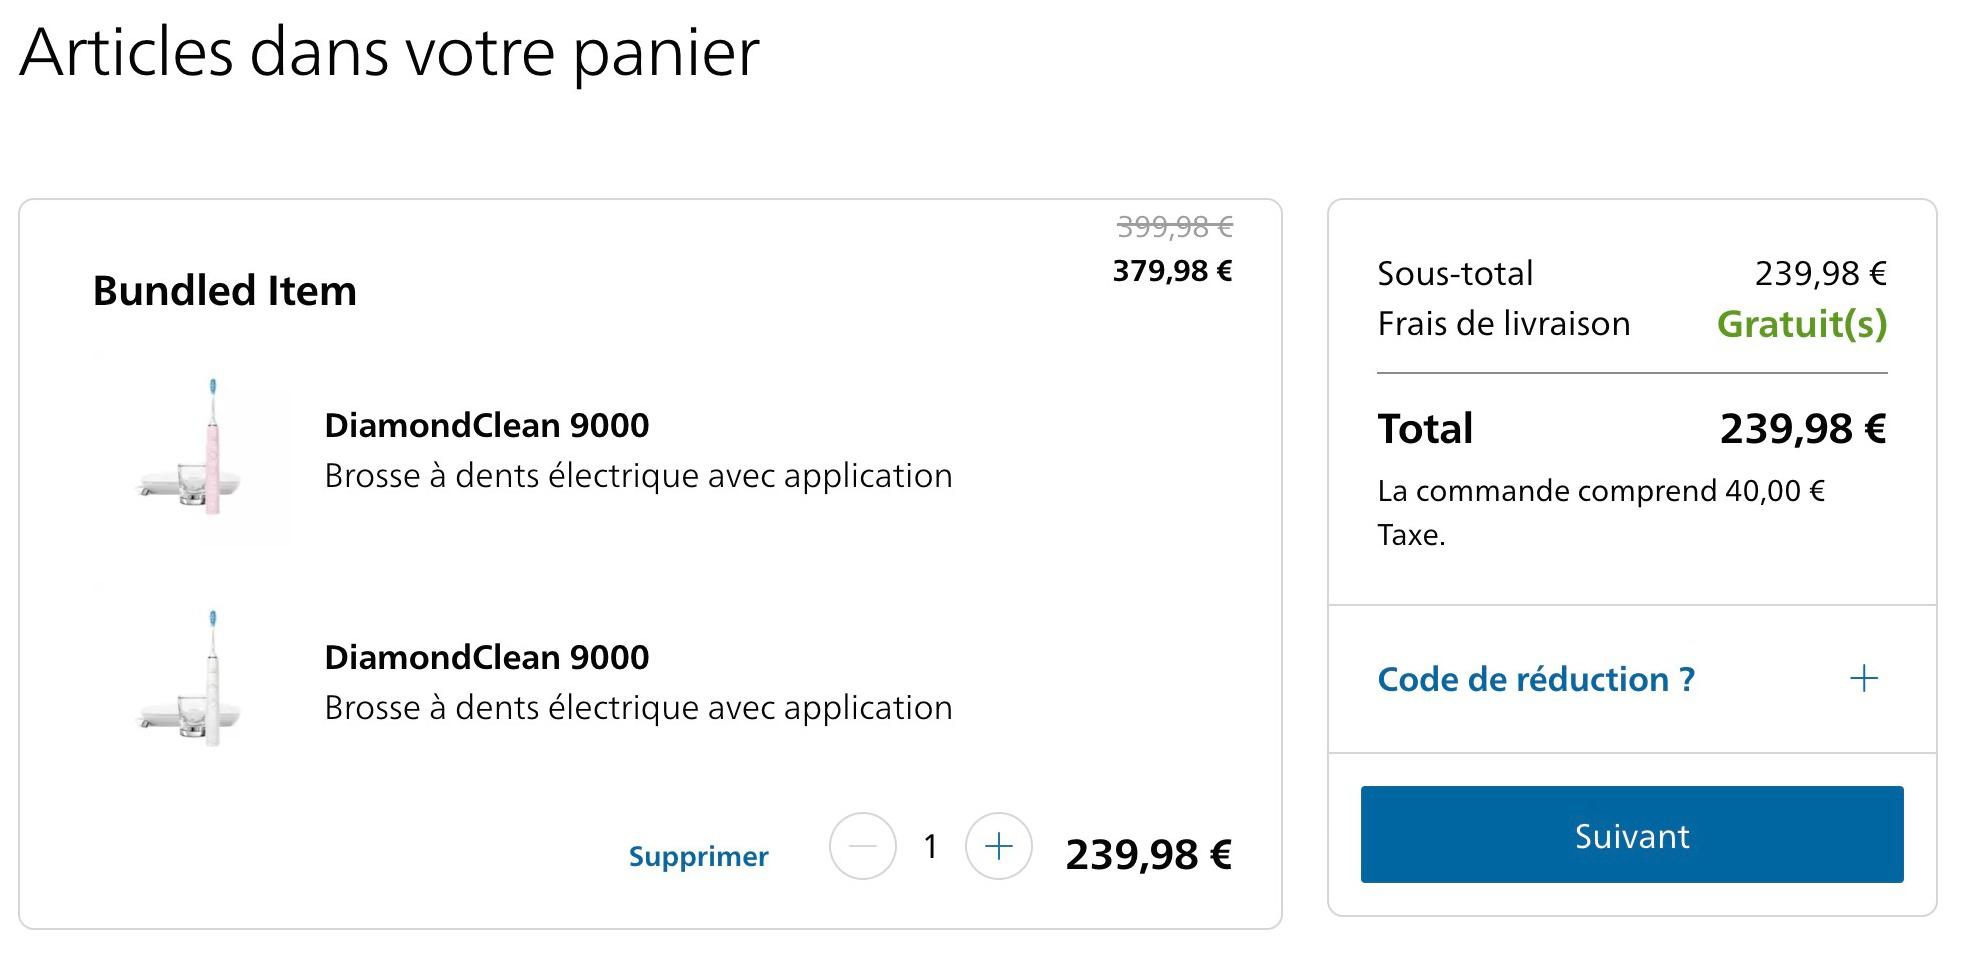Select title of pink DiamondClean 9000 product

coord(487,425)
